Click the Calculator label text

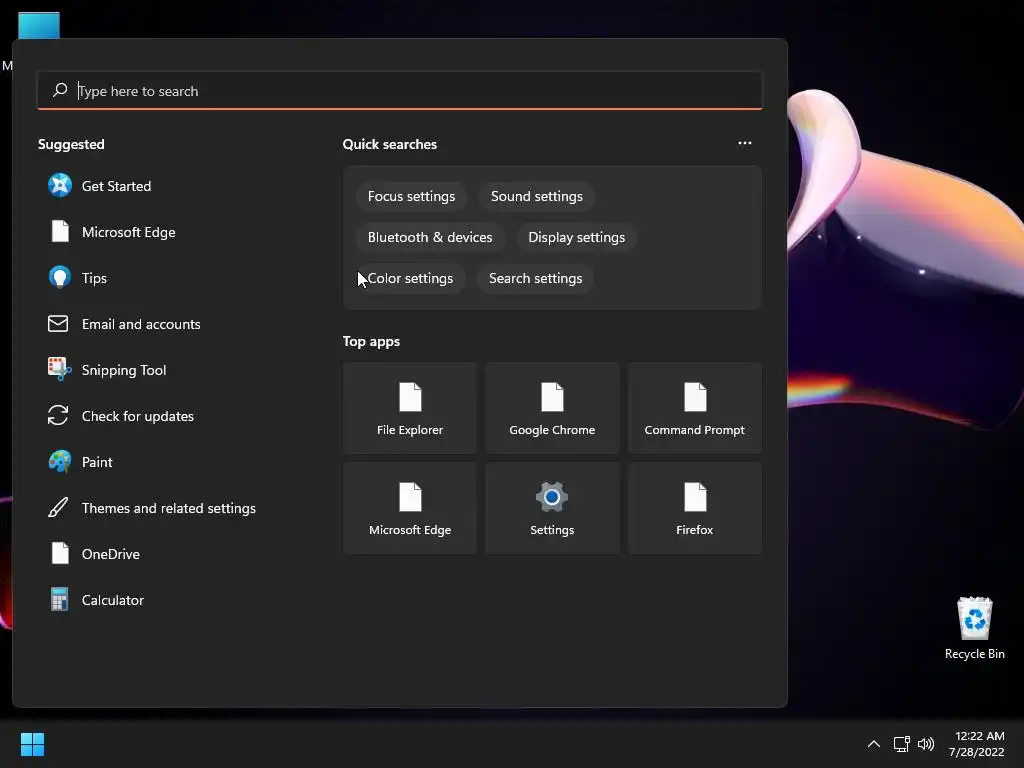pos(112,600)
